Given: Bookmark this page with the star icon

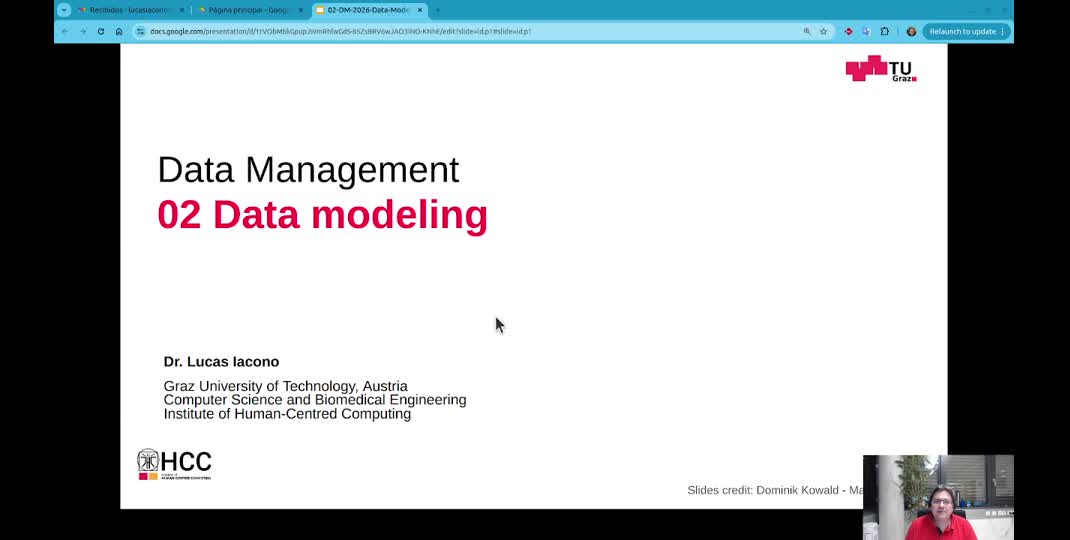Looking at the screenshot, I should click(x=824, y=31).
